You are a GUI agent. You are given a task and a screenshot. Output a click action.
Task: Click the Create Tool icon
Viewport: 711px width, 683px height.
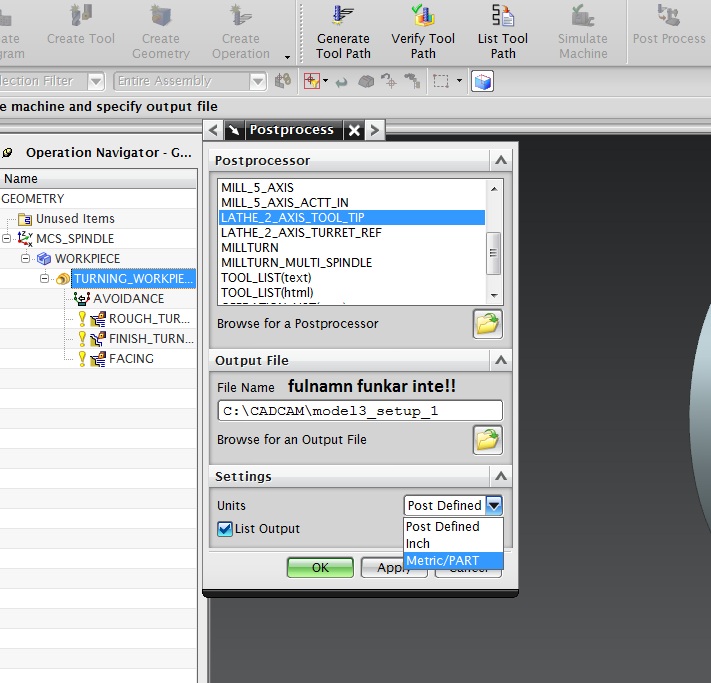pyautogui.click(x=81, y=15)
